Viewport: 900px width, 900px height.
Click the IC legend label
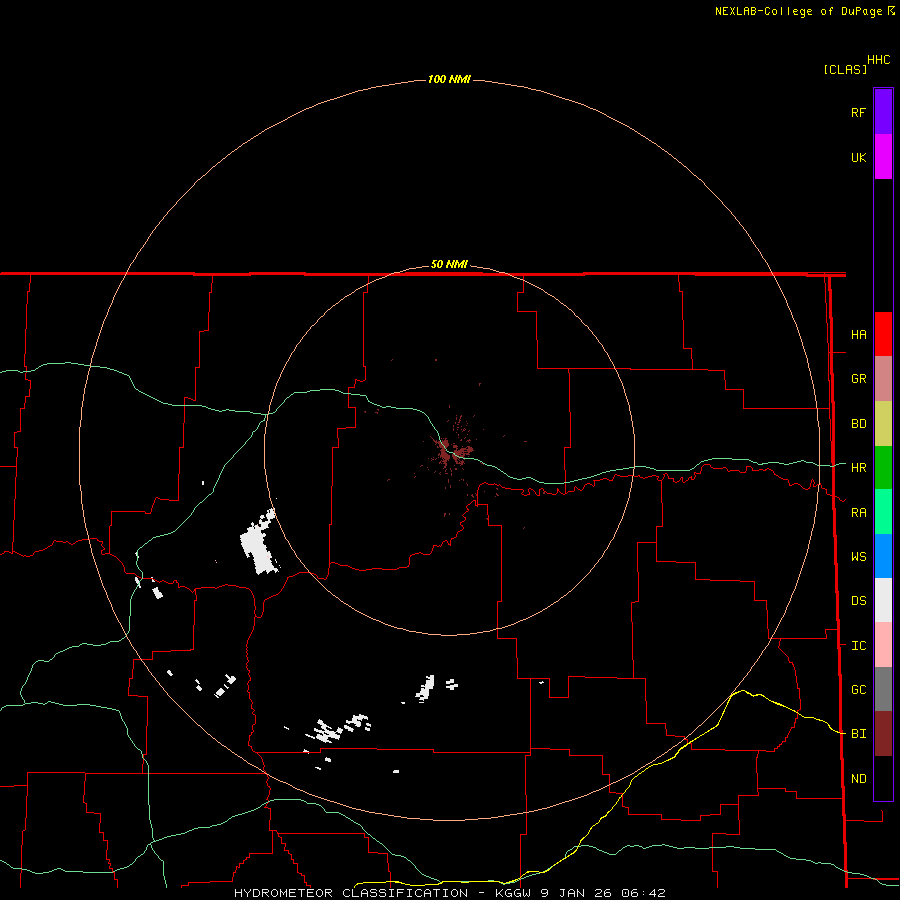(x=858, y=646)
